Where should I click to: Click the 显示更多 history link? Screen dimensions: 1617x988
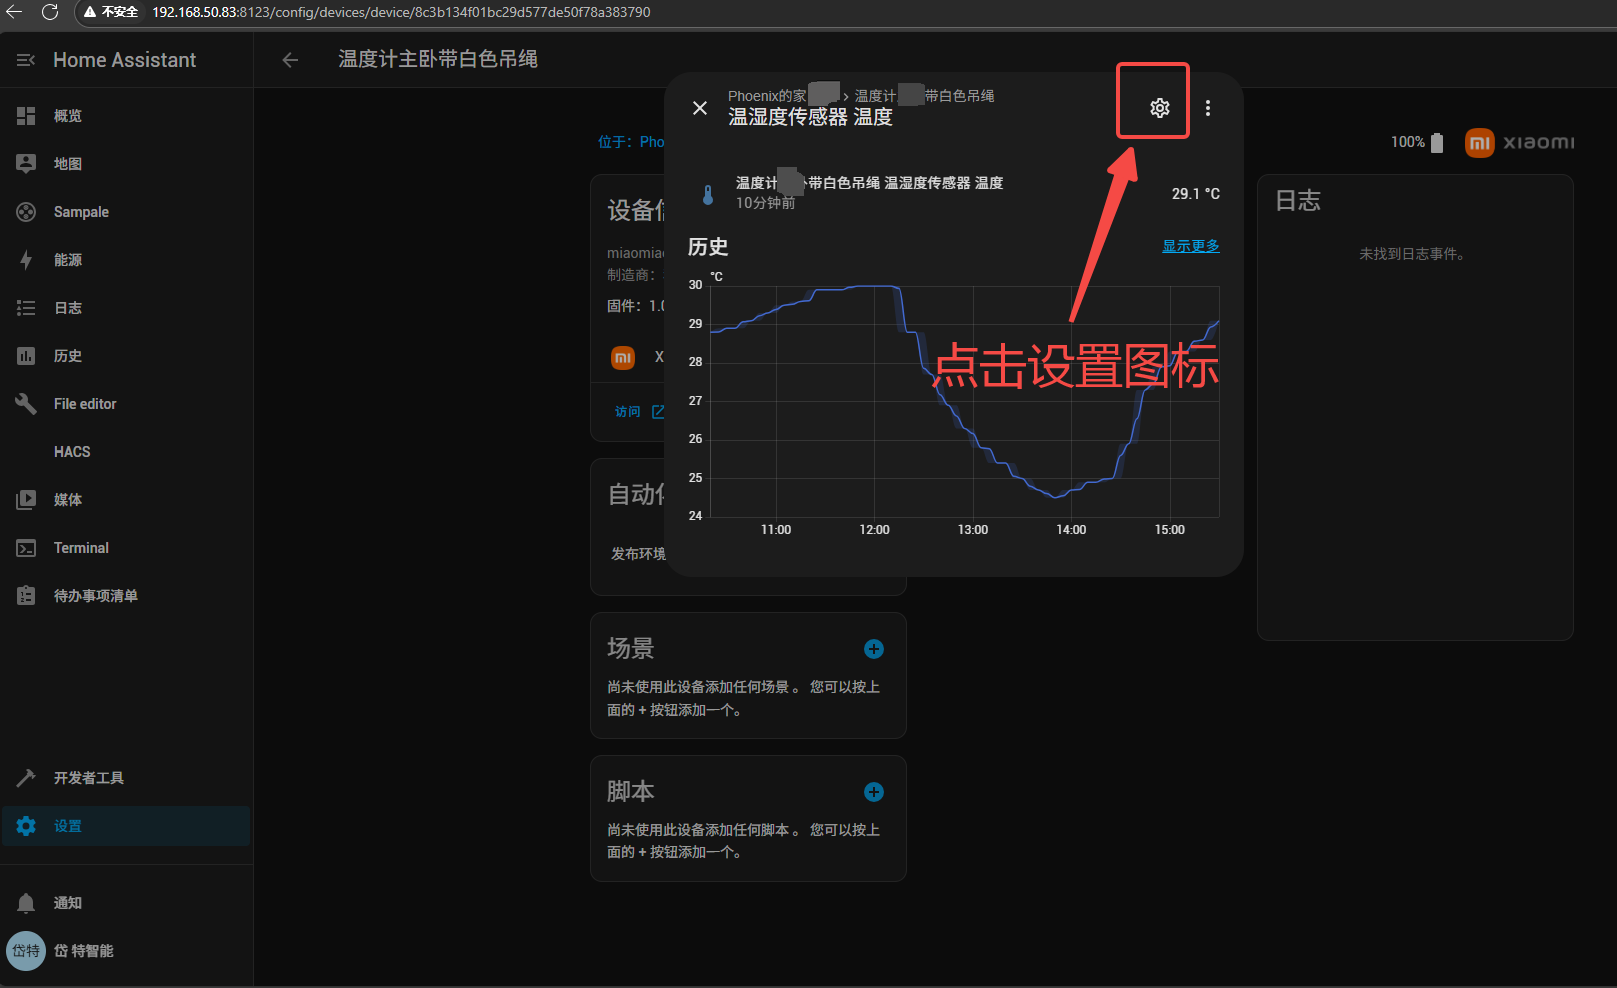(x=1190, y=246)
